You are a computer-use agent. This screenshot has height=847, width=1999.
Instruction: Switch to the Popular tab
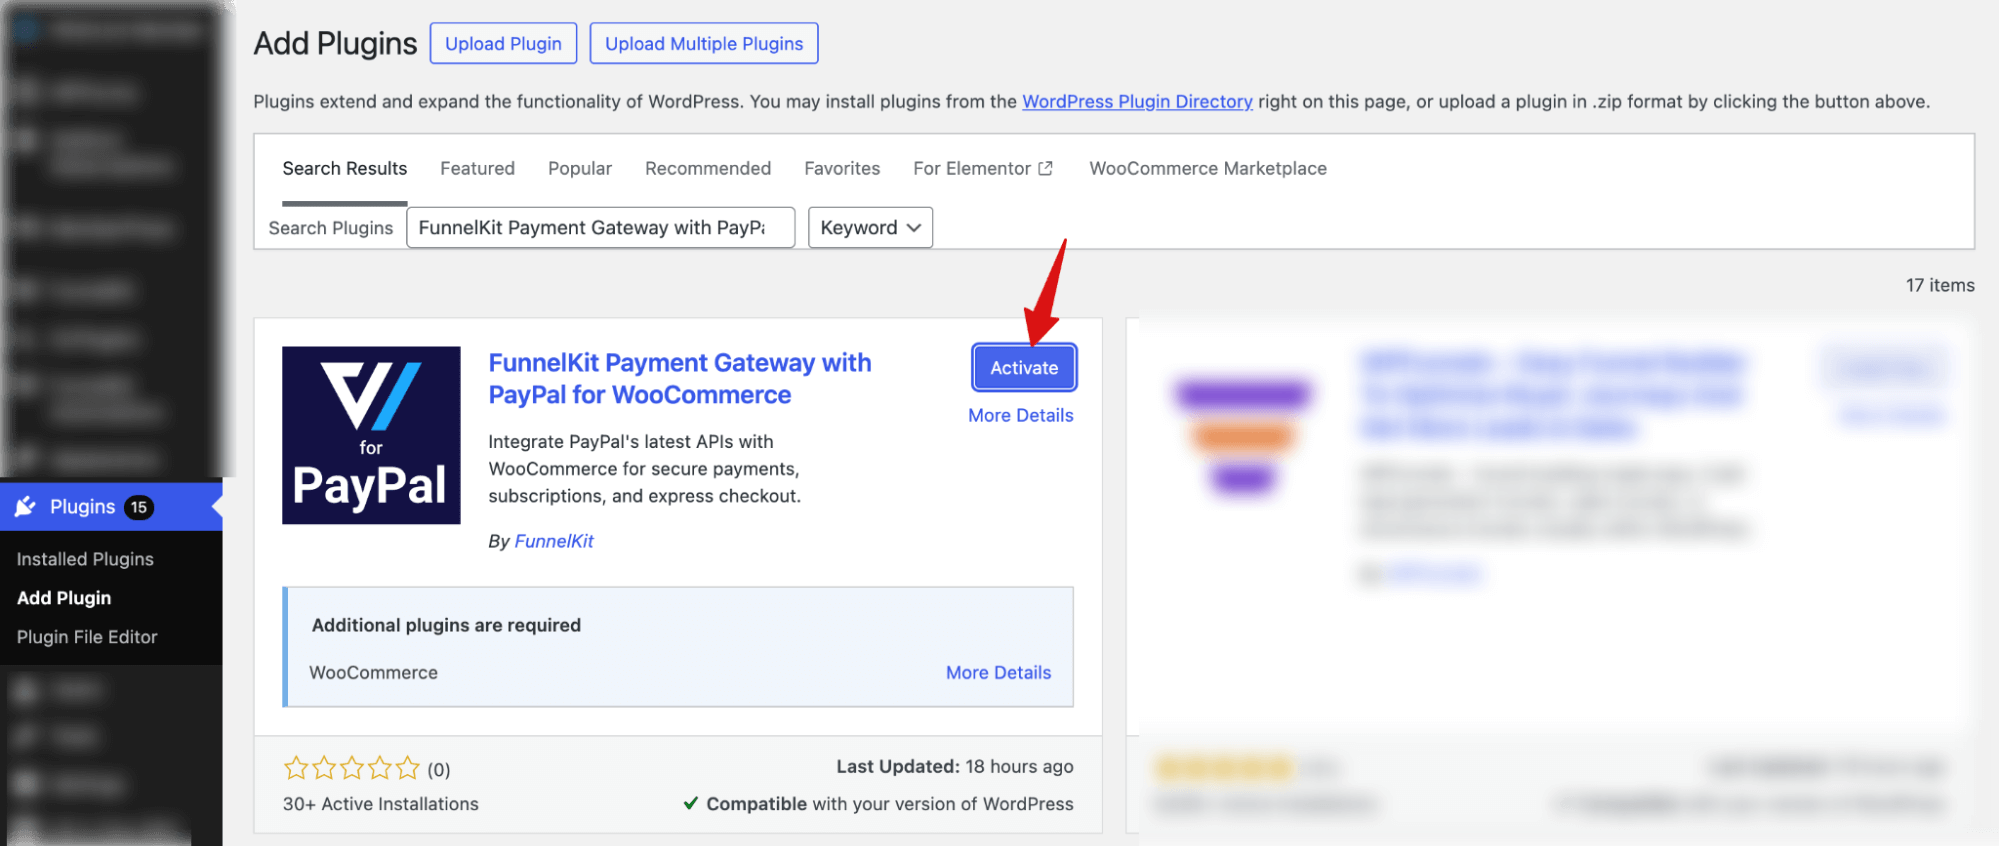(579, 167)
